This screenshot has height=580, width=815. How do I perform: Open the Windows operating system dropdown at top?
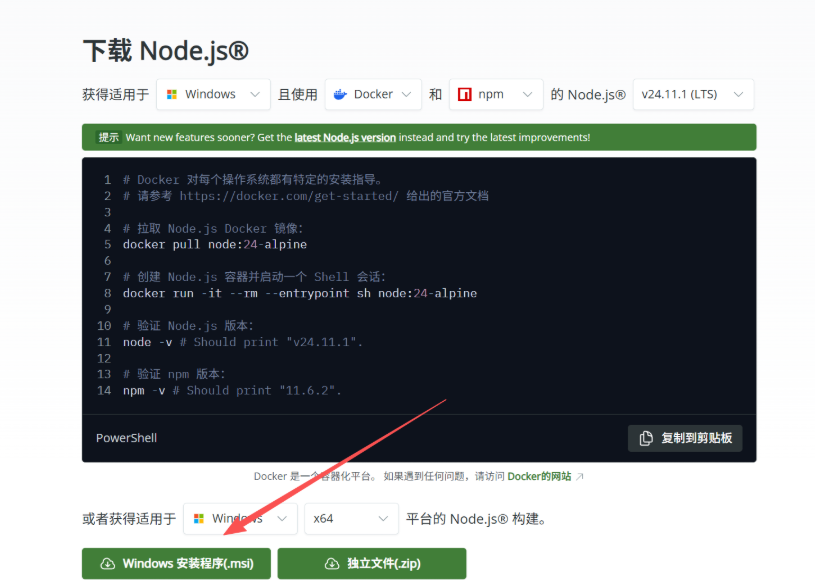coord(213,95)
